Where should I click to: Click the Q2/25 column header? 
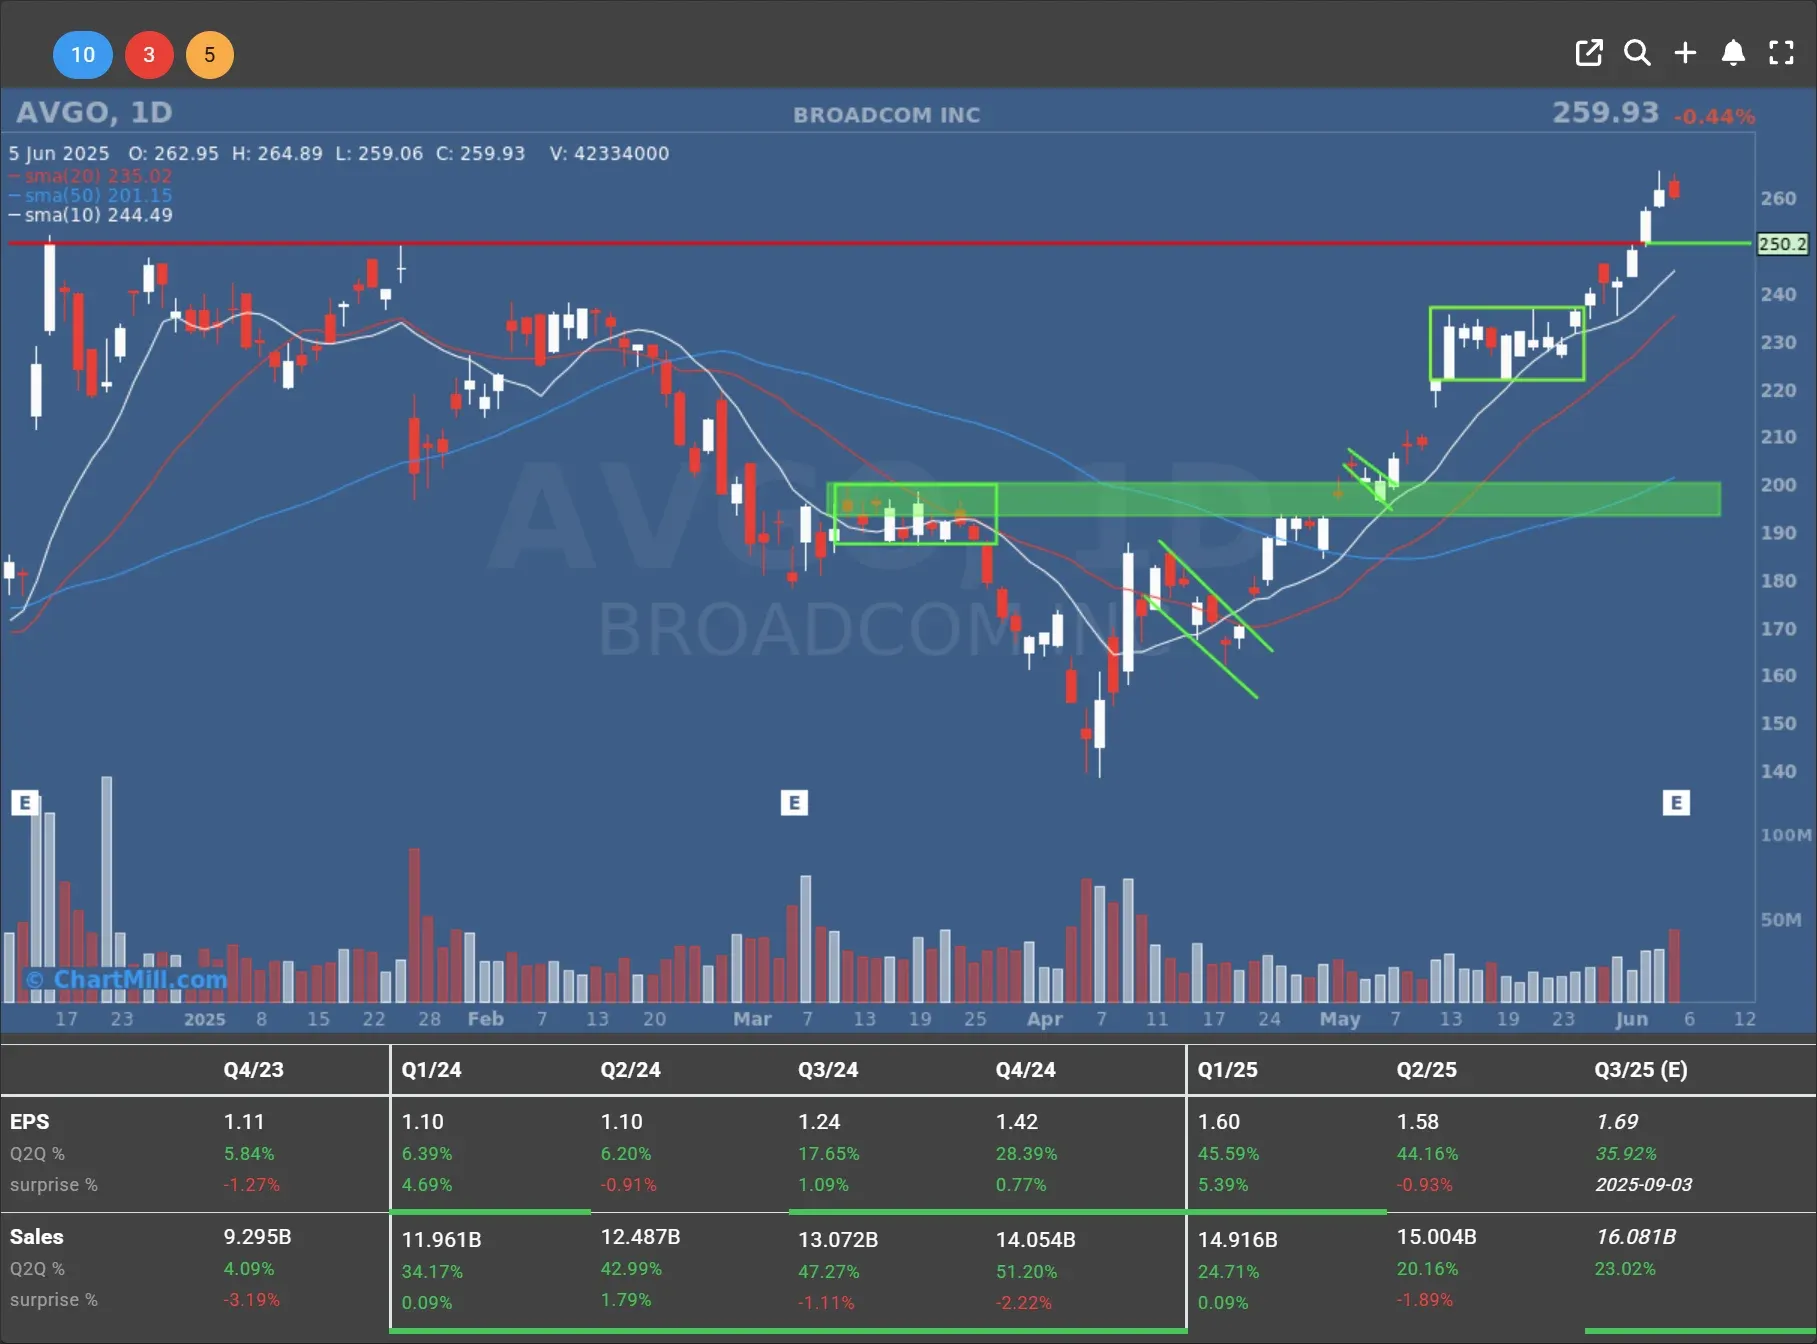pos(1426,1069)
